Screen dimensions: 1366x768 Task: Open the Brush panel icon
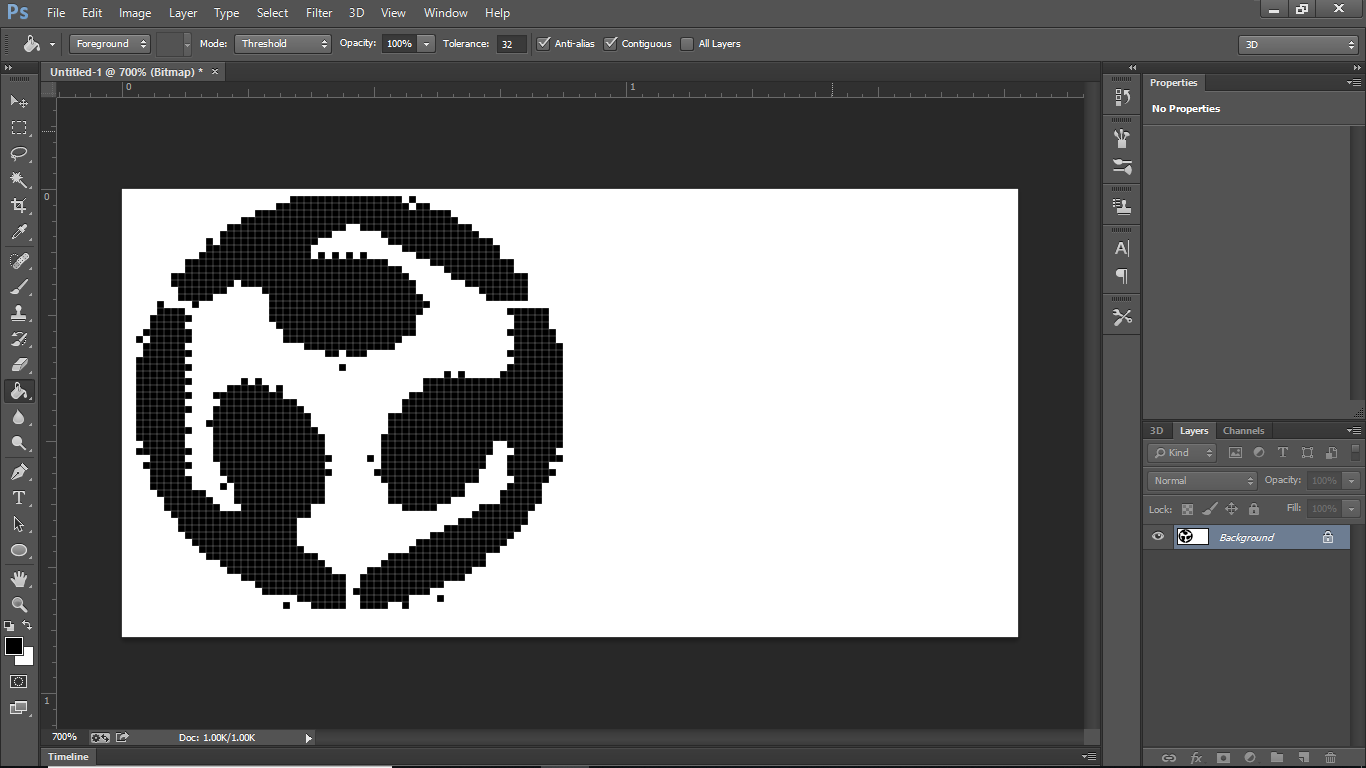pos(1122,166)
